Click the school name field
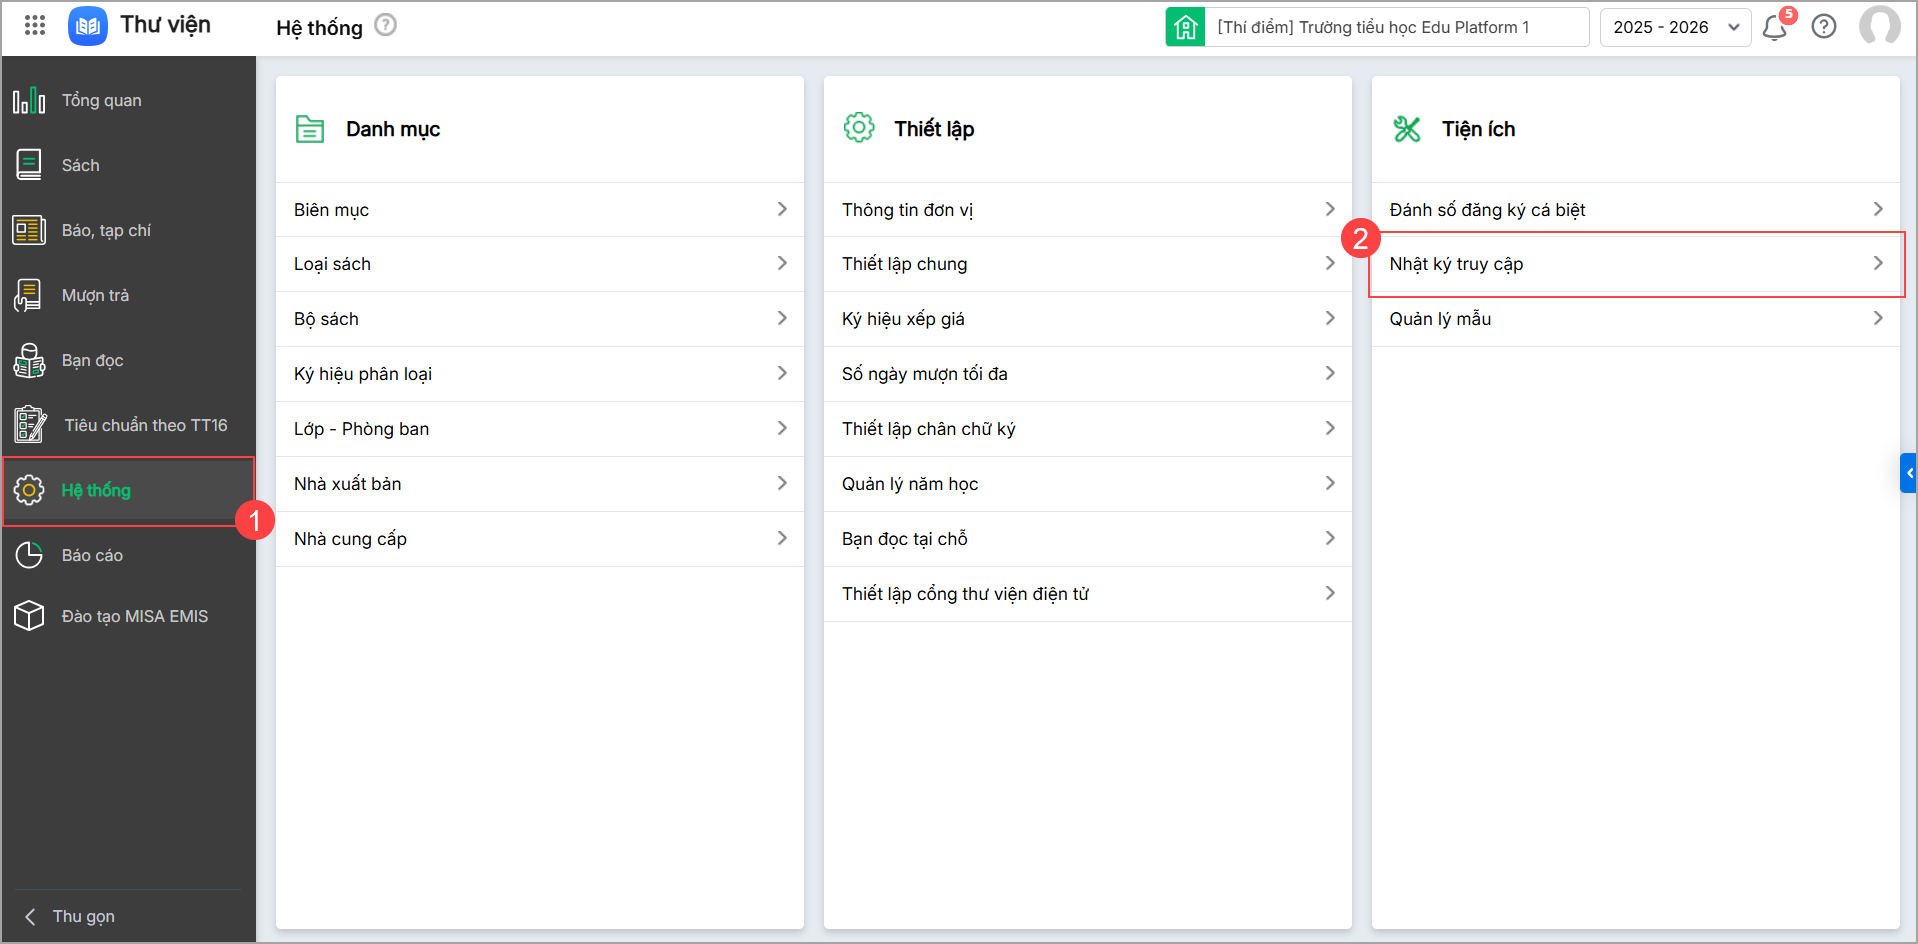 pyautogui.click(x=1395, y=27)
